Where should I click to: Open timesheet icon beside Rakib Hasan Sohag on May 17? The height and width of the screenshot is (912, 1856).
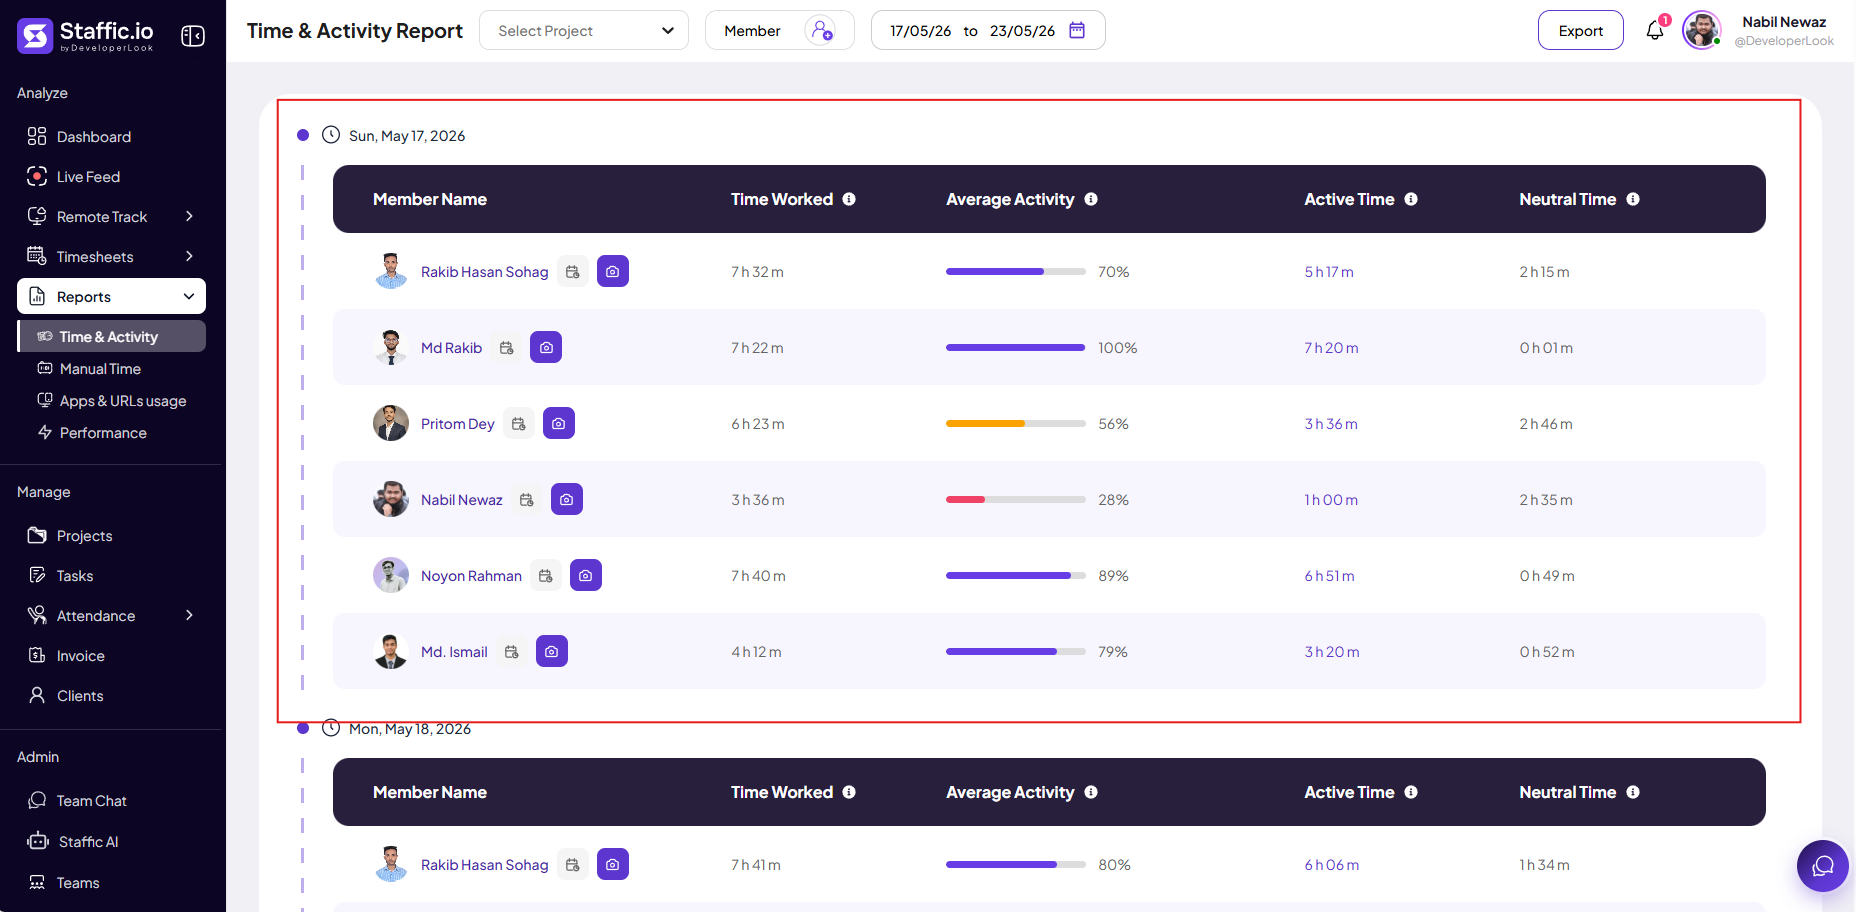pos(573,271)
